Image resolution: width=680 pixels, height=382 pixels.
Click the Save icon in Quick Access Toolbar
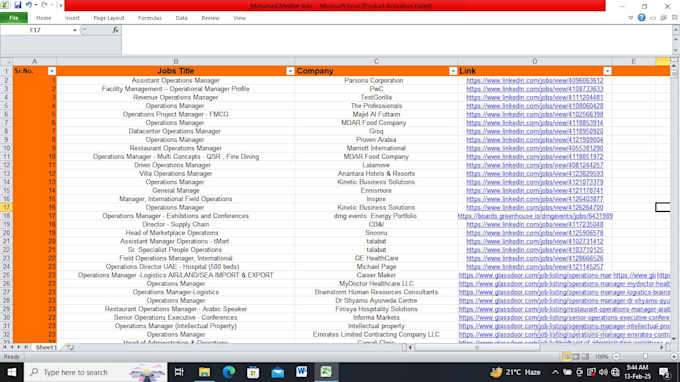coord(17,5)
